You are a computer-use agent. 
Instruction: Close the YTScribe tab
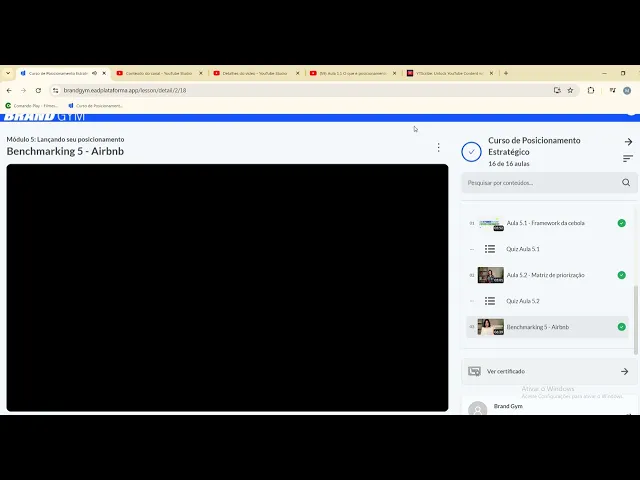(491, 73)
